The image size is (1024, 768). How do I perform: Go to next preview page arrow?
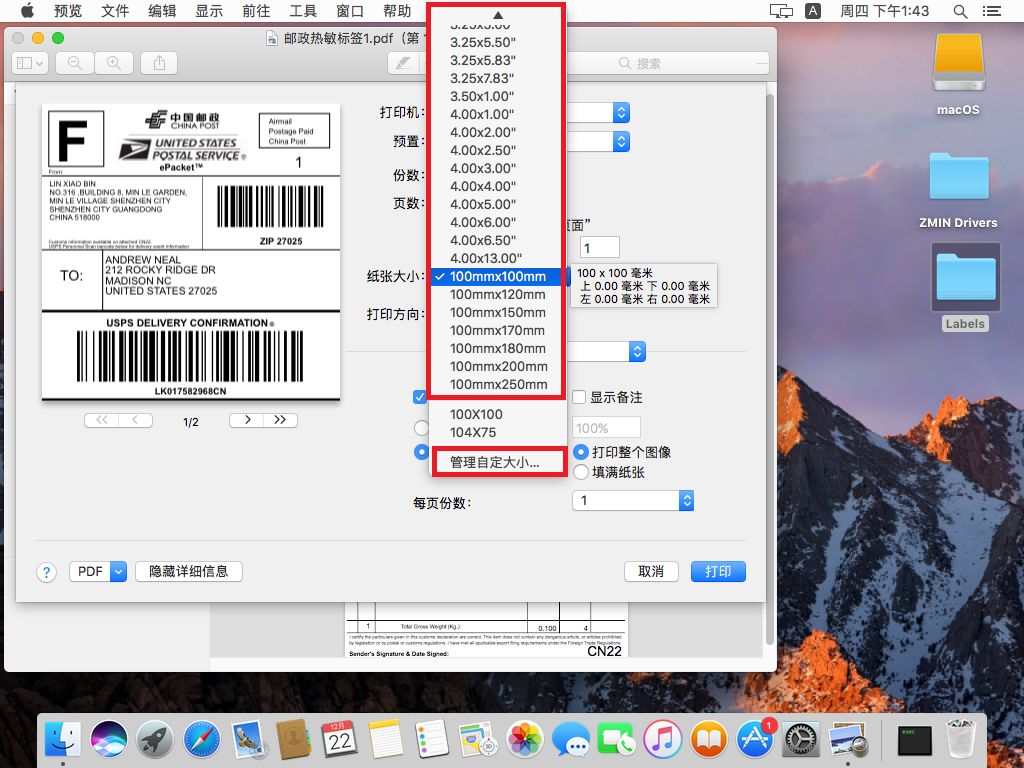click(247, 420)
